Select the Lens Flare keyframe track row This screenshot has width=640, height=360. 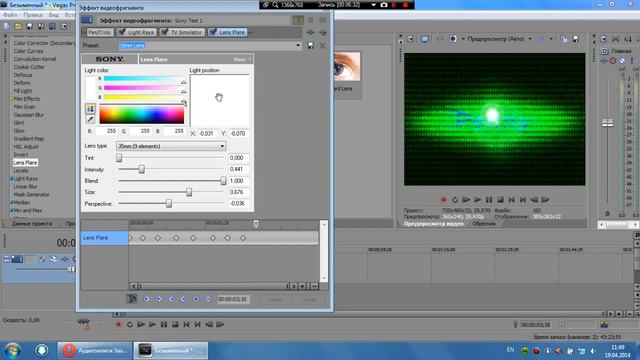coord(104,238)
